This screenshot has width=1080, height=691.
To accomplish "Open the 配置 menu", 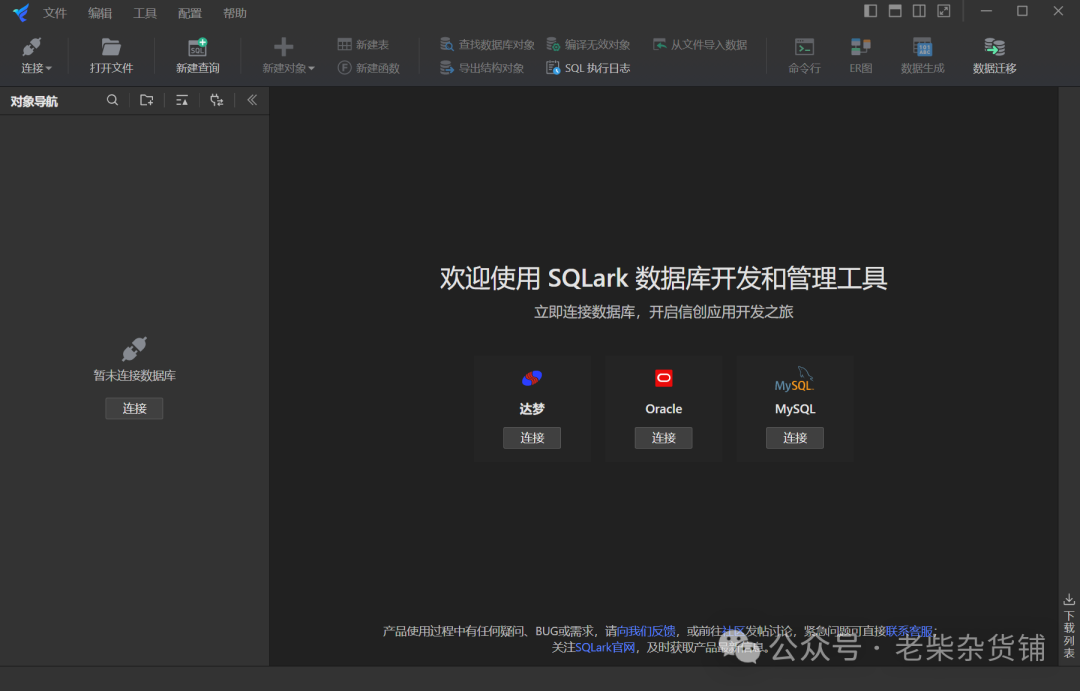I will [x=189, y=13].
